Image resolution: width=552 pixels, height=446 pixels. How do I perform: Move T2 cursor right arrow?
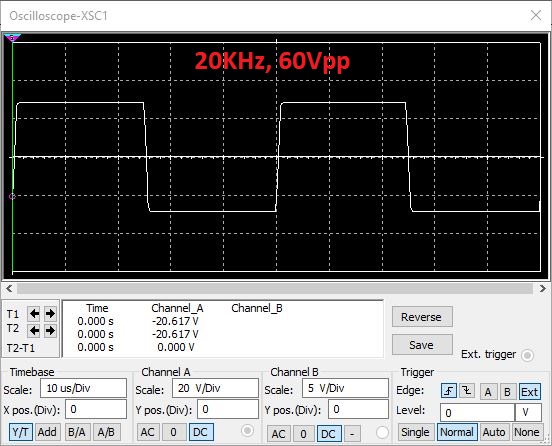50,330
